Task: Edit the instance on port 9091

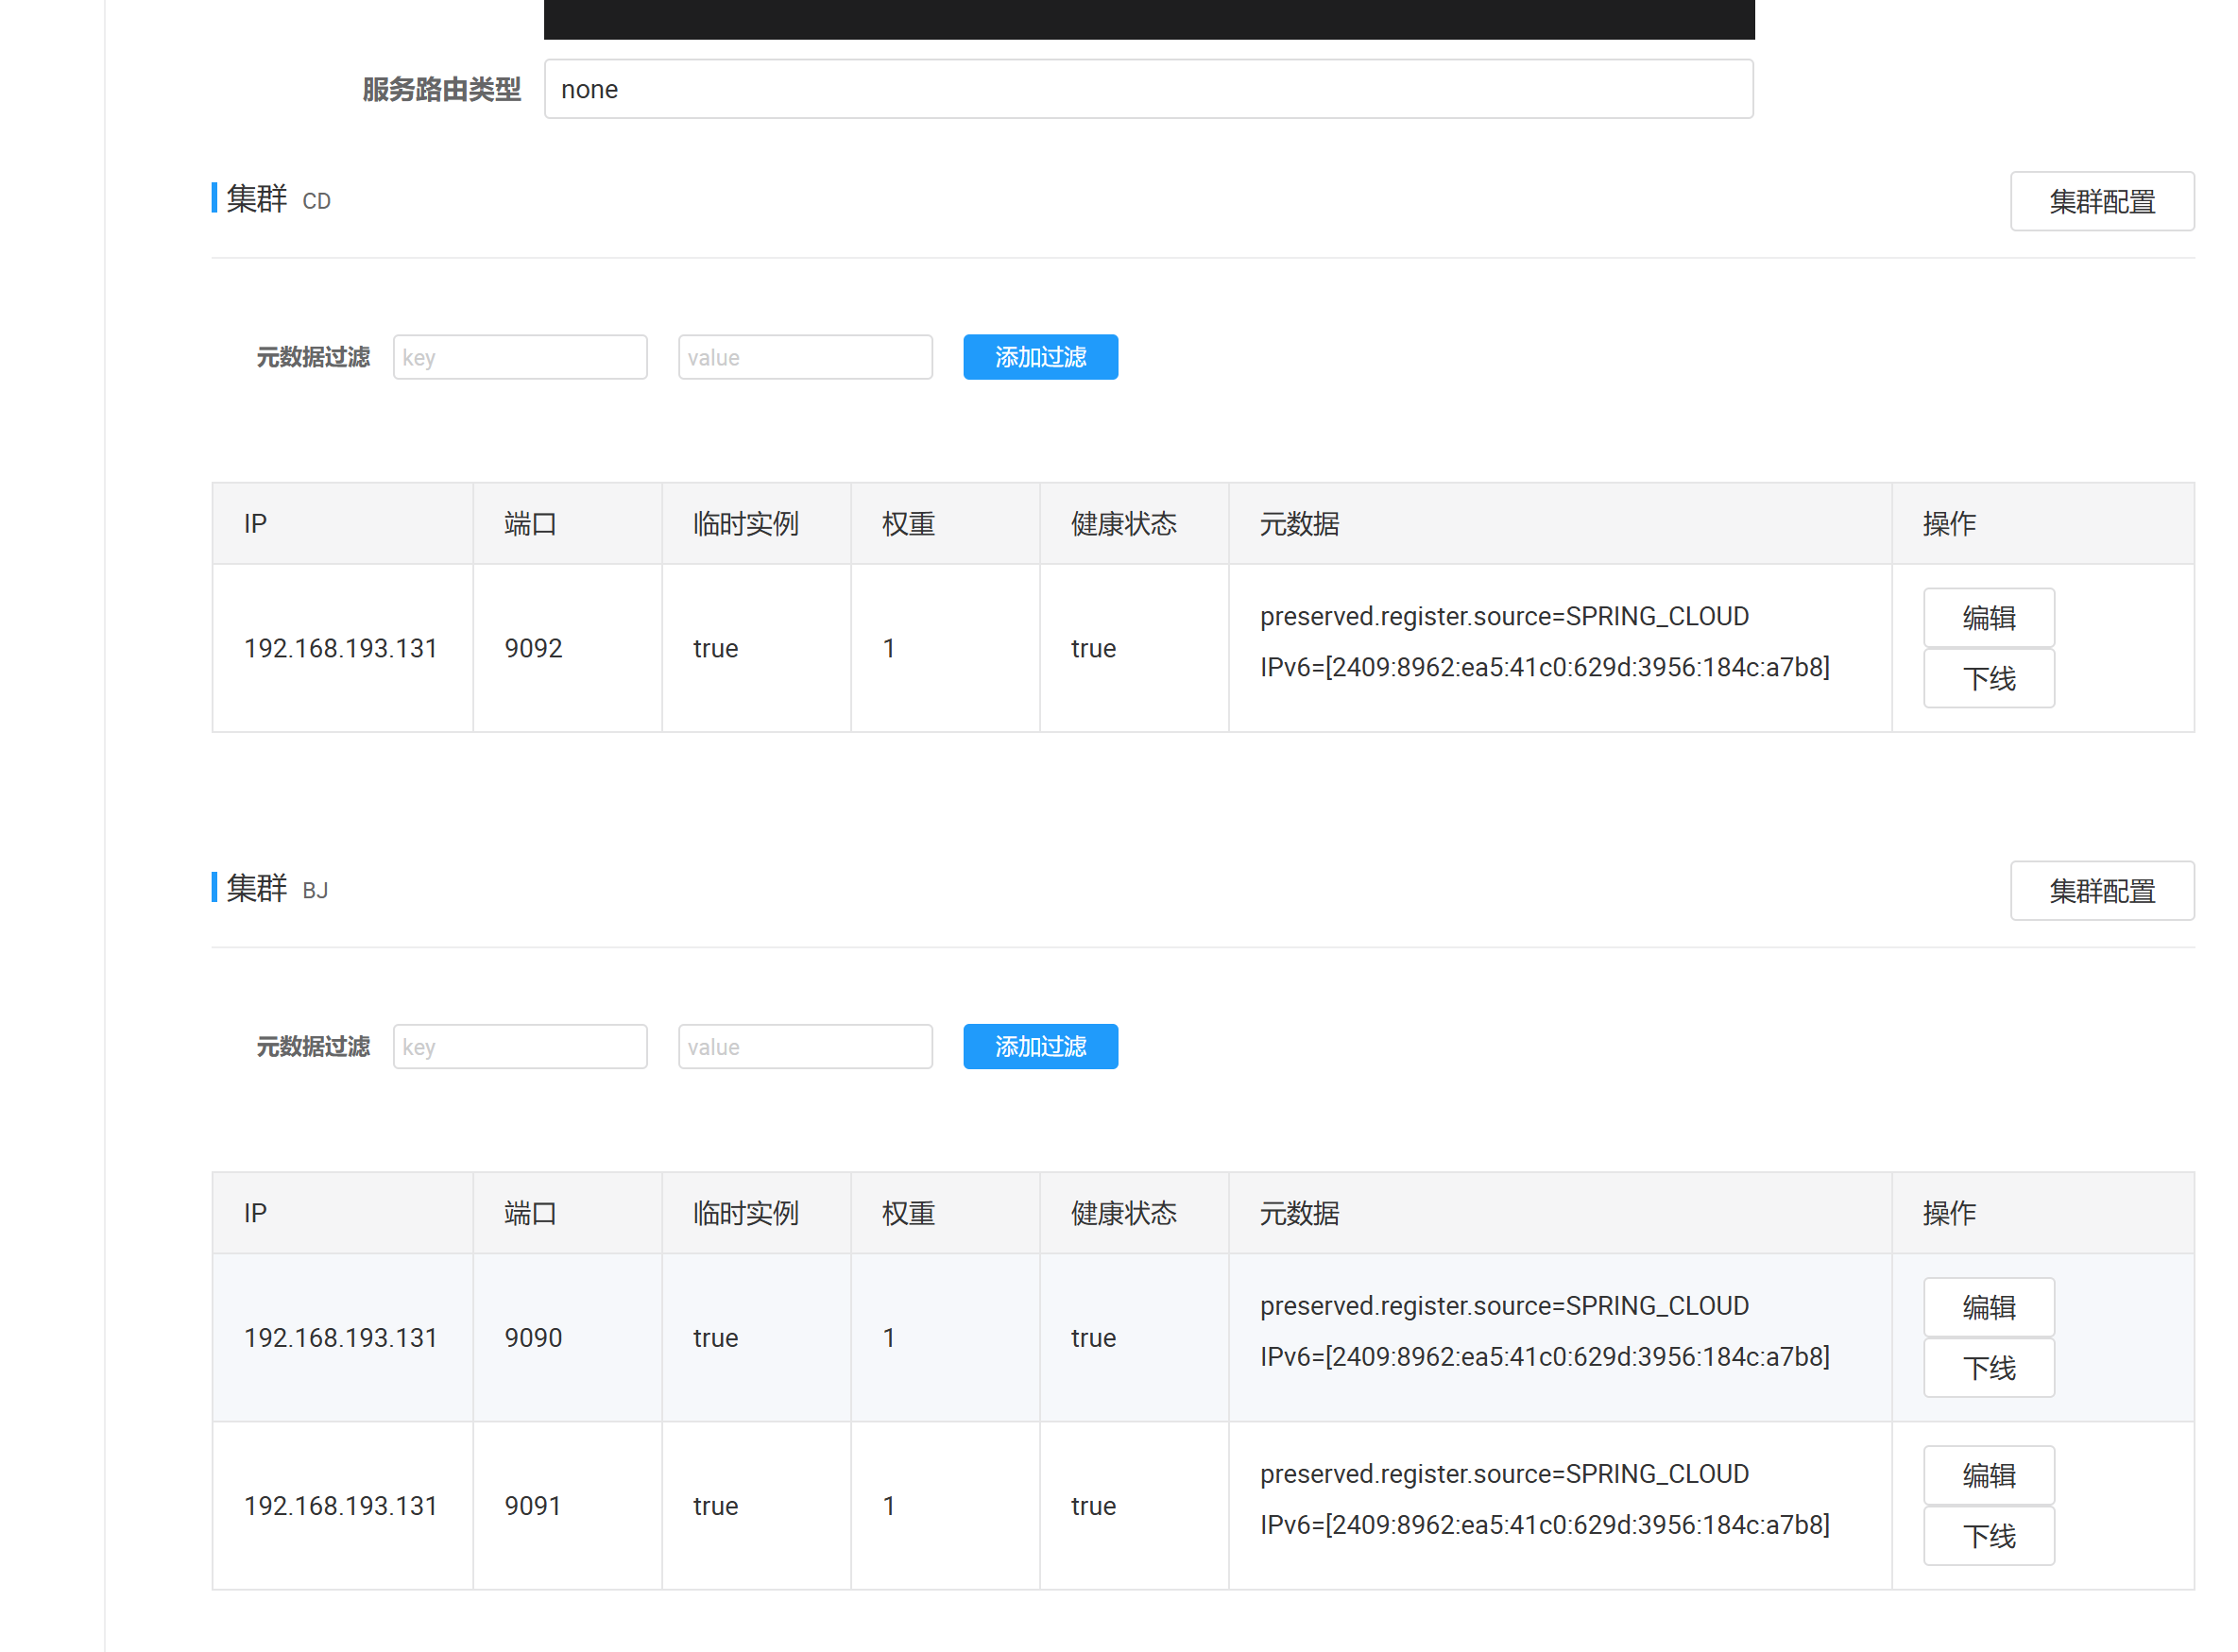Action: pyautogui.click(x=1988, y=1474)
